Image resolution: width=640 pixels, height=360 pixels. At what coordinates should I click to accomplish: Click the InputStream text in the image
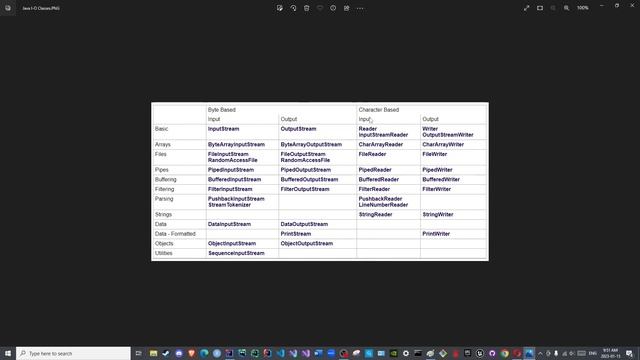223,129
